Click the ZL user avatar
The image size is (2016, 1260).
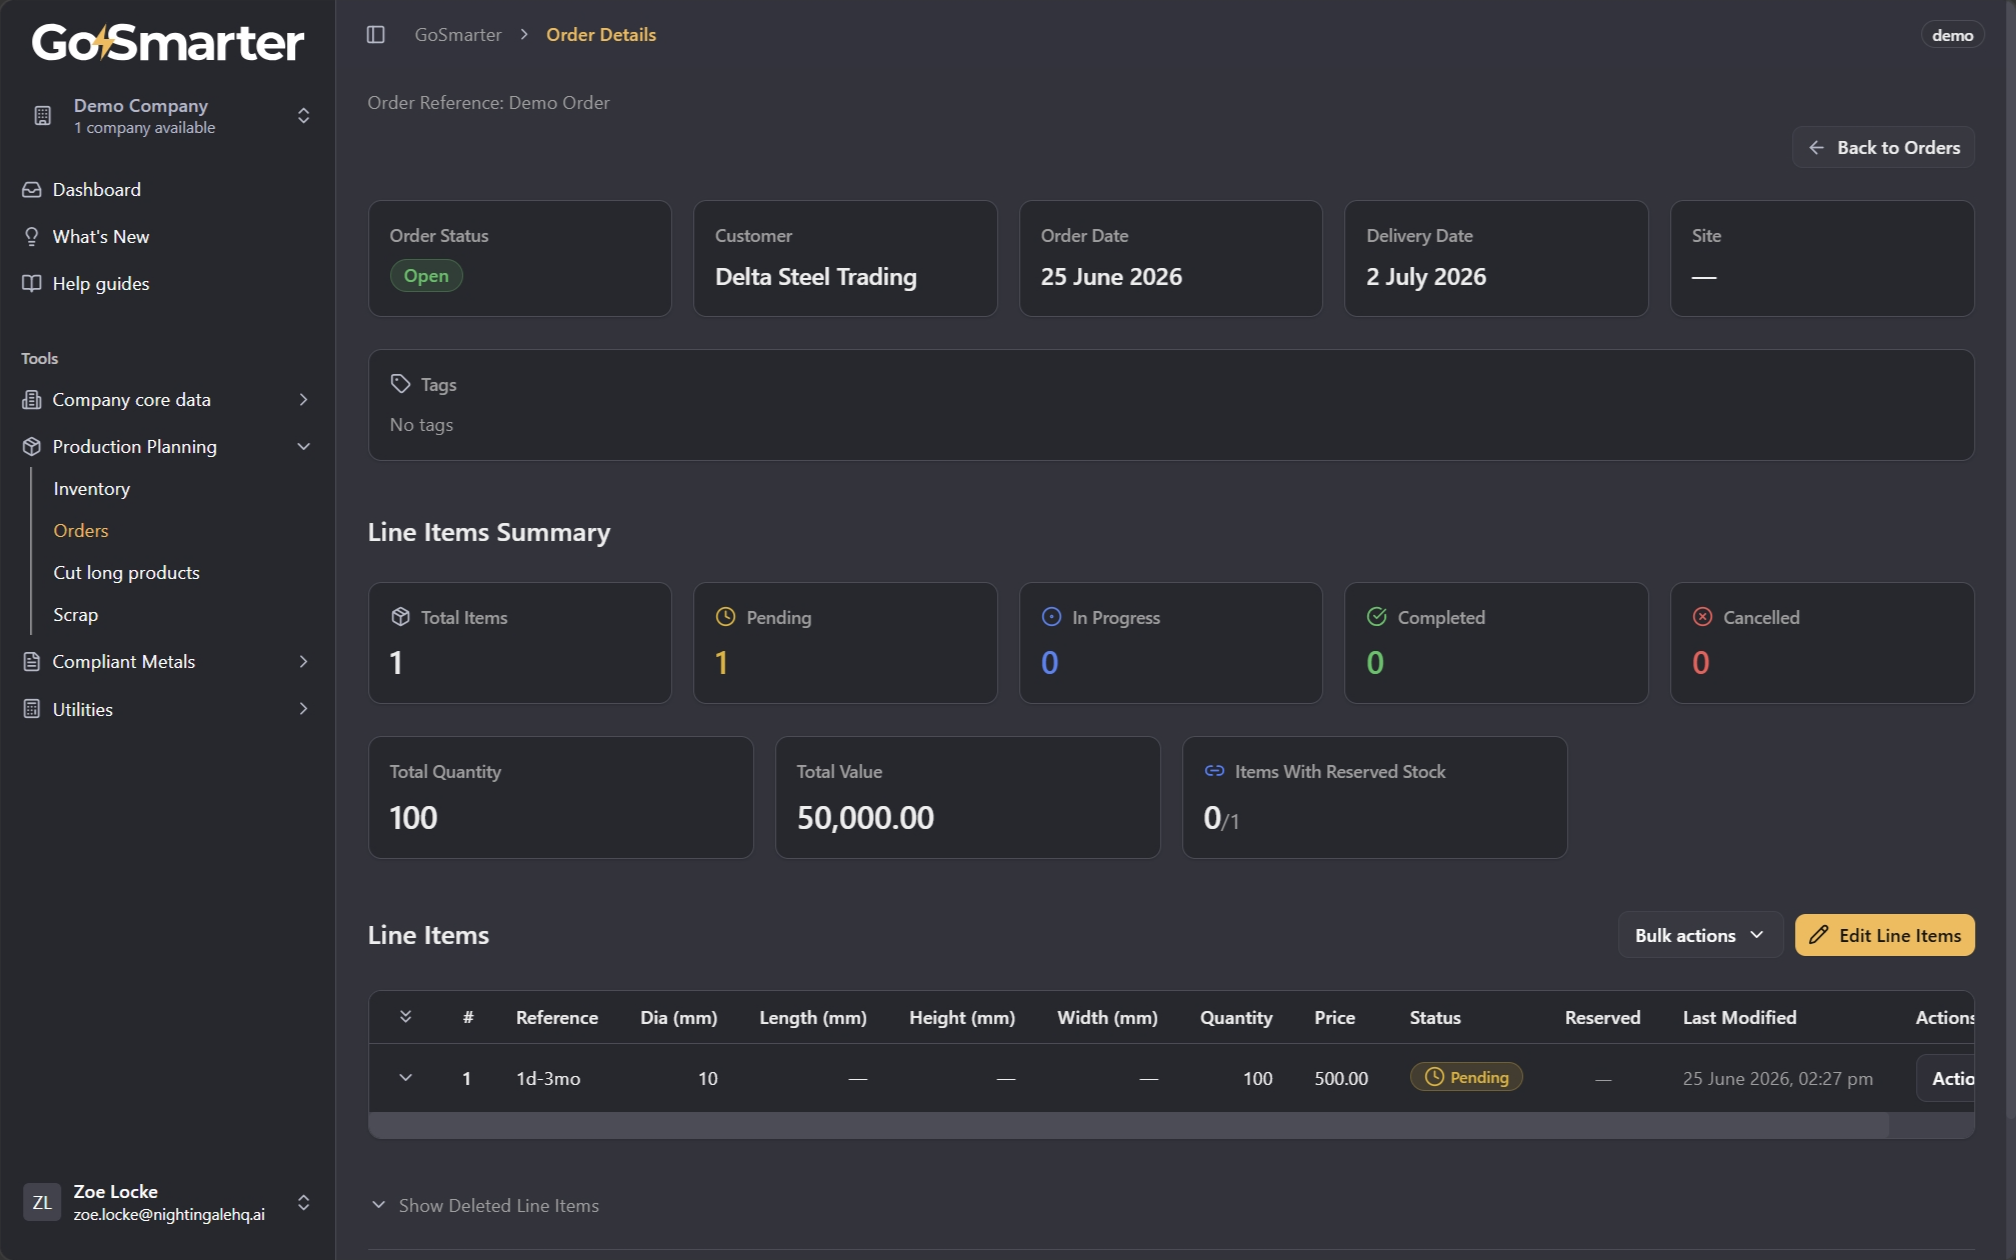[42, 1202]
